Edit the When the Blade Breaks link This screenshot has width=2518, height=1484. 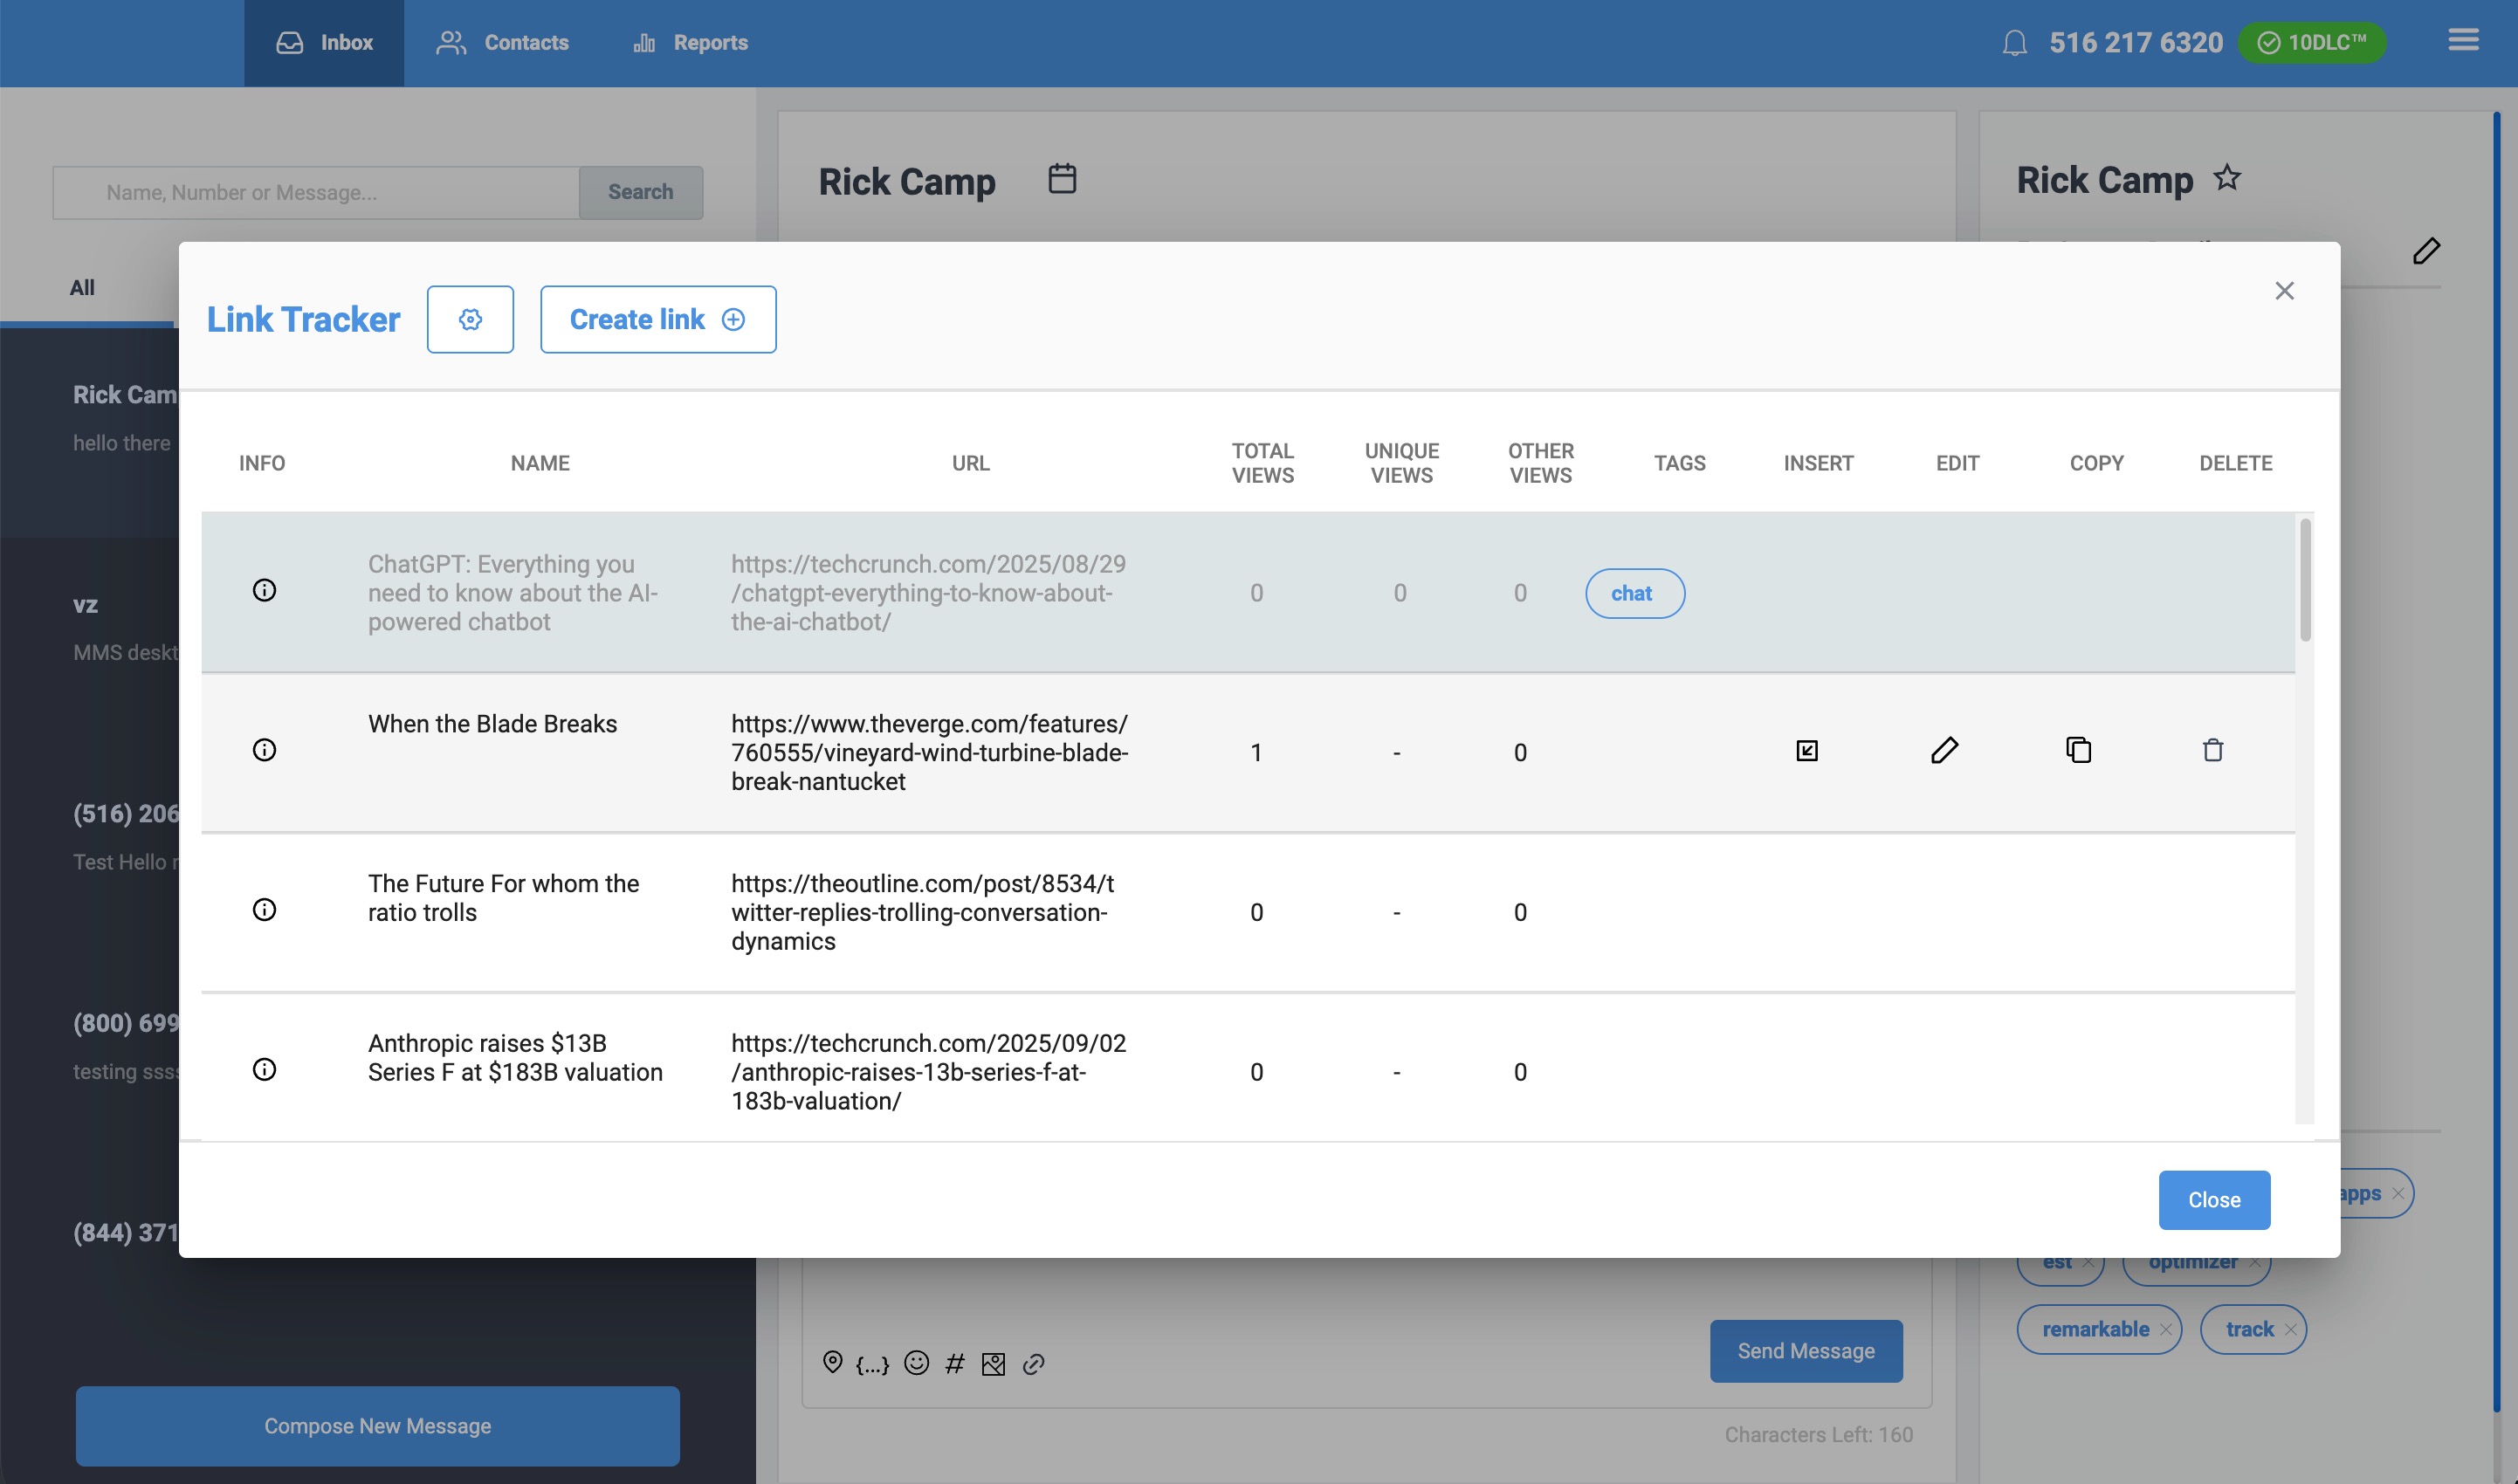(x=1945, y=750)
